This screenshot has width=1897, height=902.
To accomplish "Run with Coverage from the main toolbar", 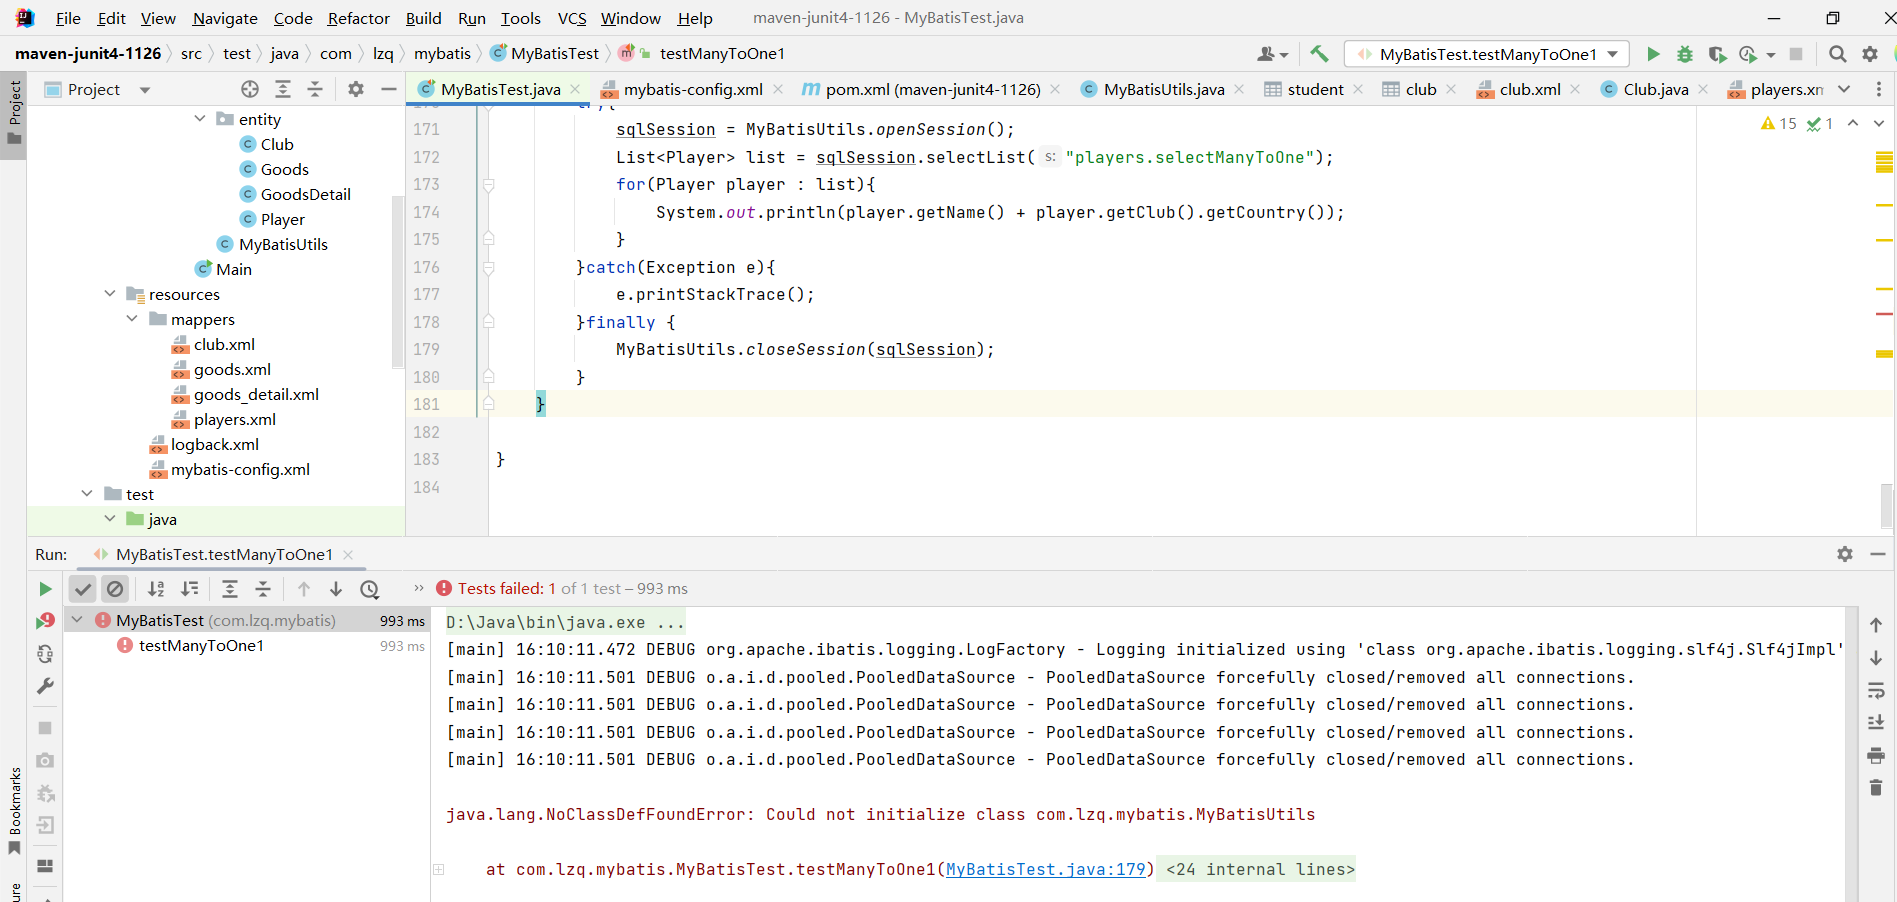I will point(1717,54).
